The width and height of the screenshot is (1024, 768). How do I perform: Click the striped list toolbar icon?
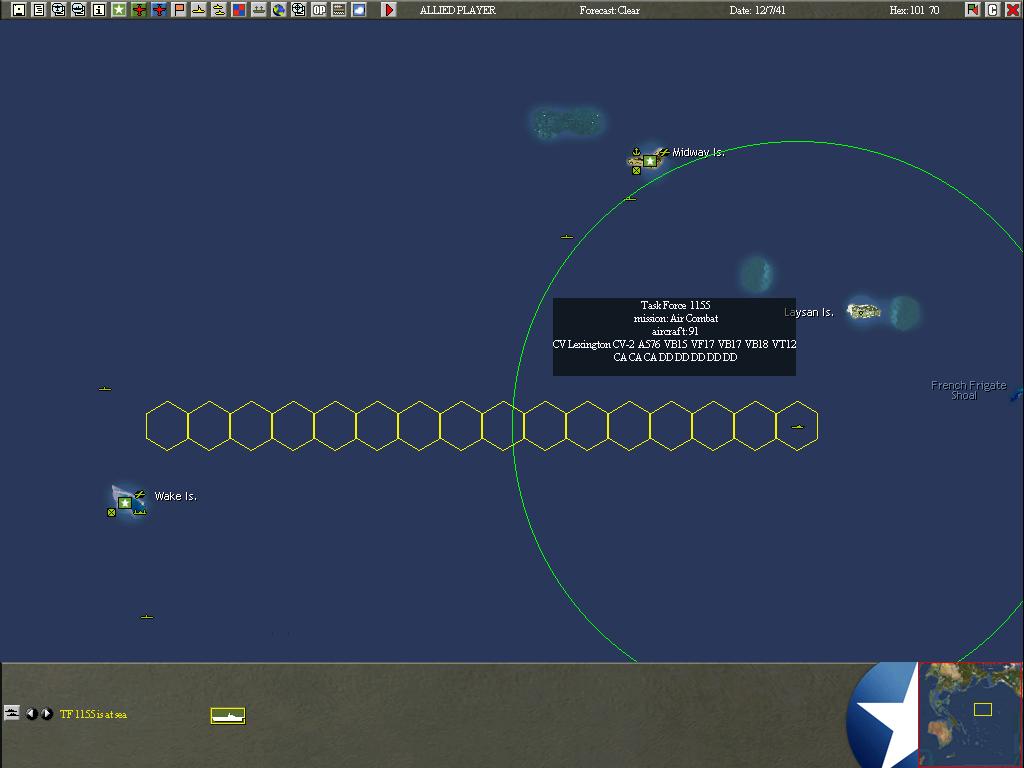(x=339, y=10)
